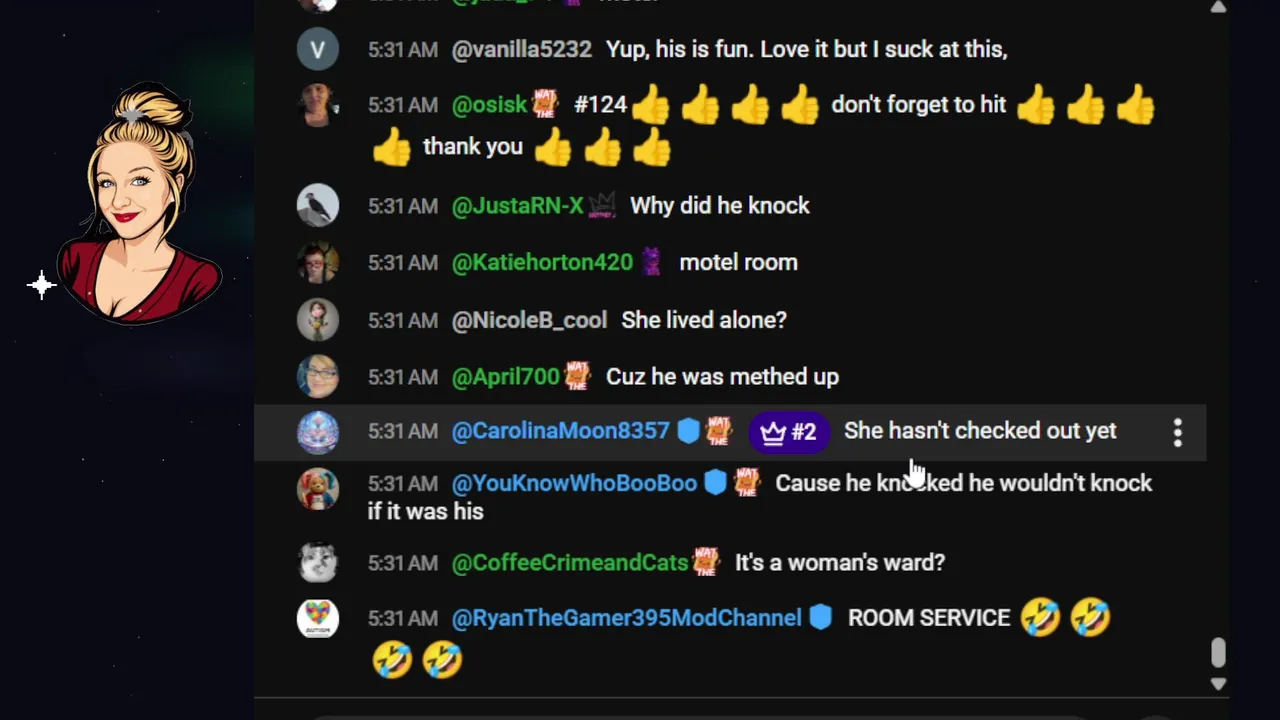The image size is (1280, 720).
Task: Select the @NicoleB_cool username
Action: point(529,320)
